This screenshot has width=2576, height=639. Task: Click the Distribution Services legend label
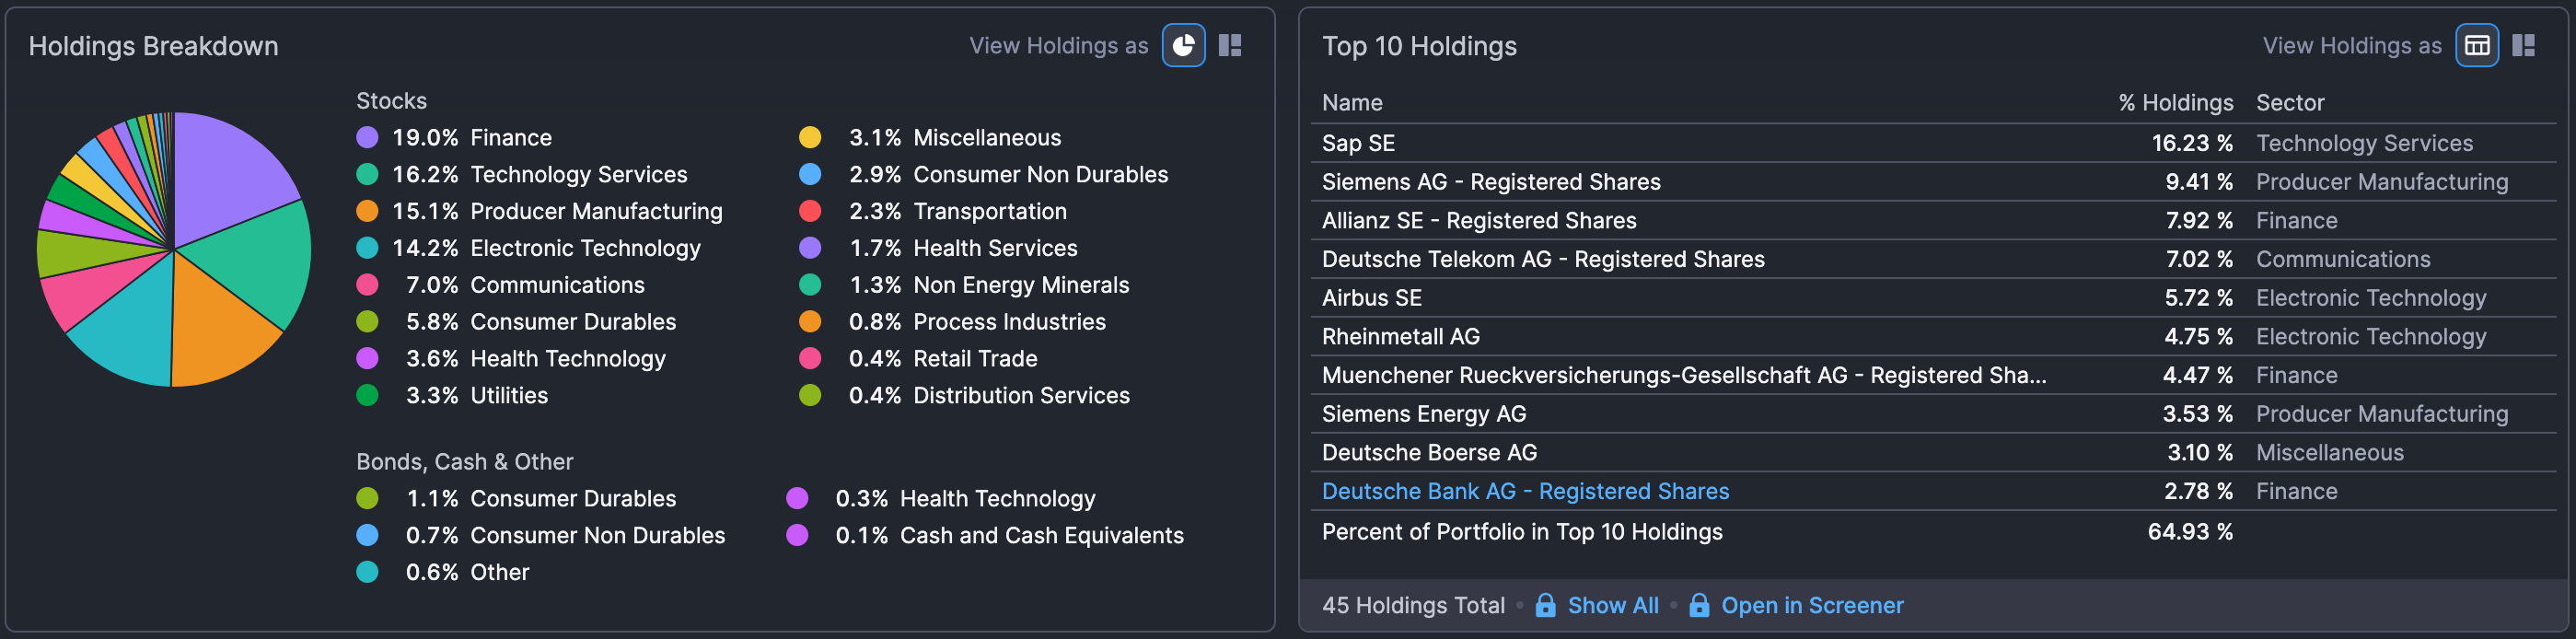[x=1021, y=396]
